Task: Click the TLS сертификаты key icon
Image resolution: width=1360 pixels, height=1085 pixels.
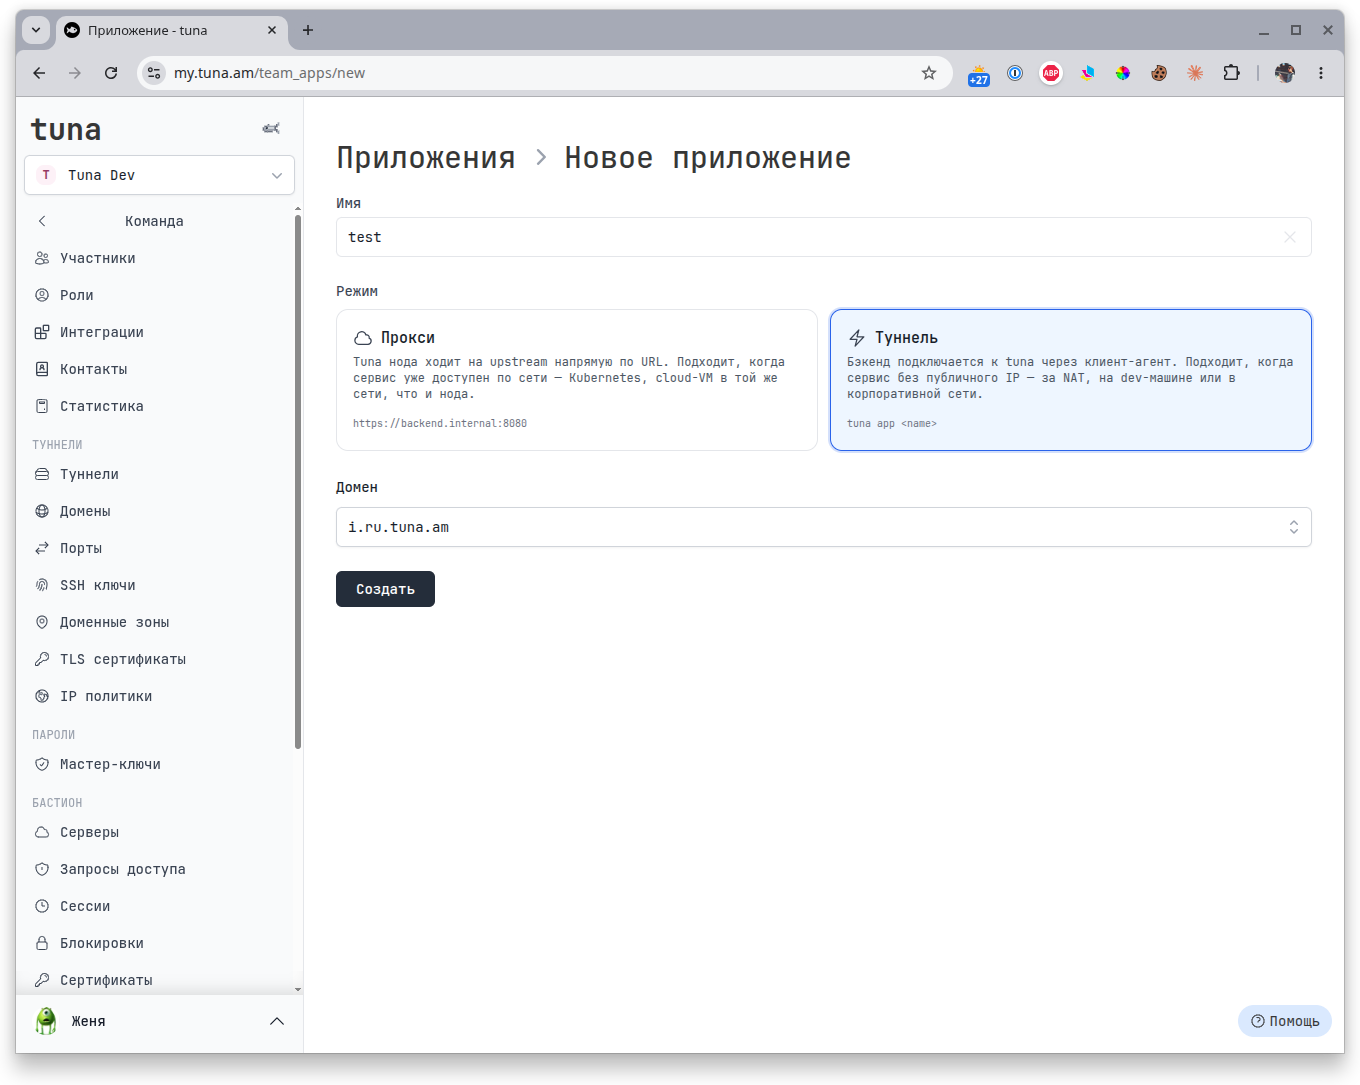Action: 42,659
